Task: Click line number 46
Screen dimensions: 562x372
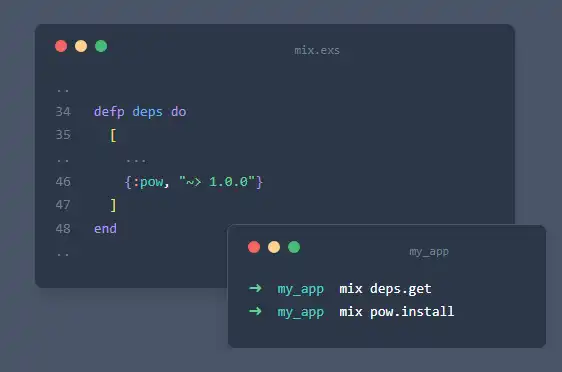Action: coord(63,182)
